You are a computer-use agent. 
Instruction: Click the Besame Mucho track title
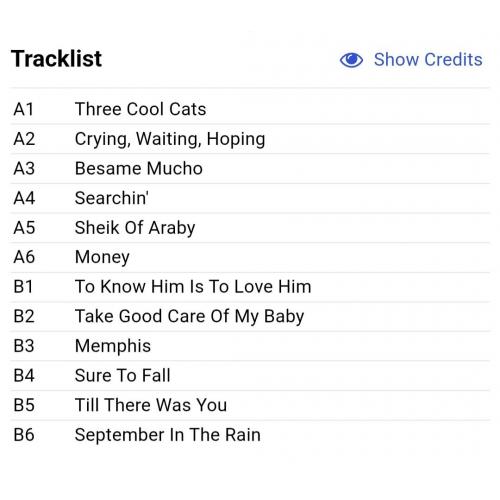pyautogui.click(x=139, y=168)
